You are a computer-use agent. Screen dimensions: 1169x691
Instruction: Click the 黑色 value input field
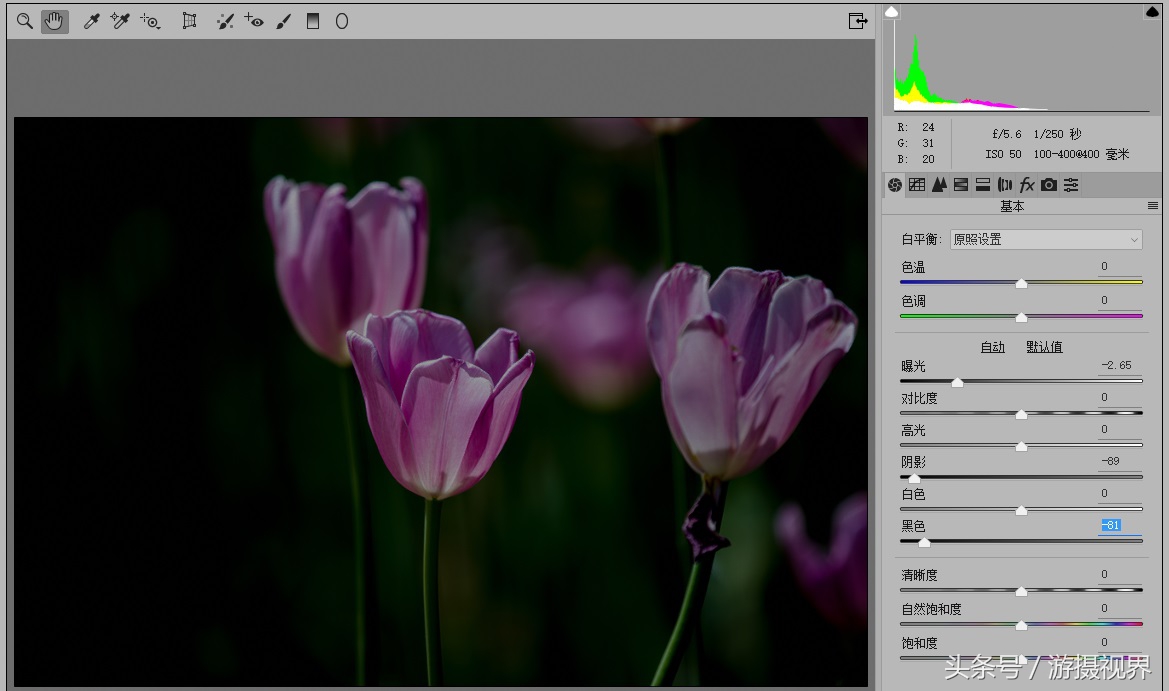(1119, 526)
